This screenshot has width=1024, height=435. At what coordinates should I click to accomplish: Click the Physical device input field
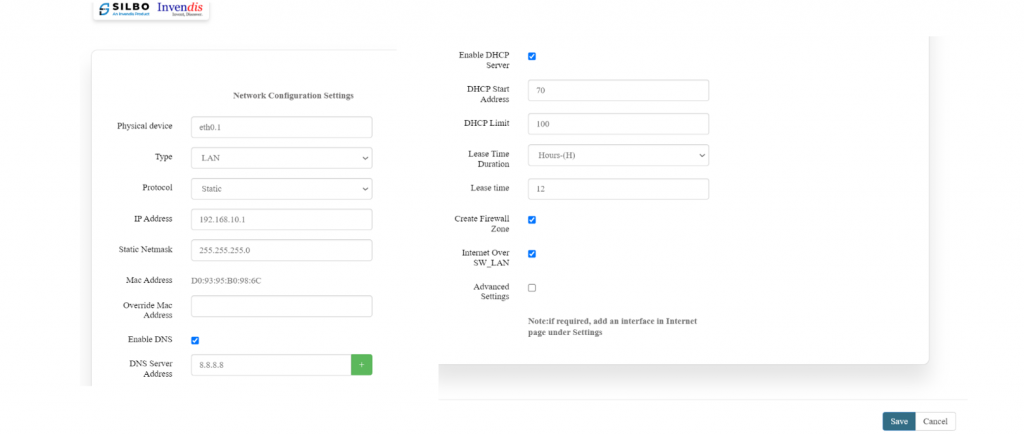[281, 127]
